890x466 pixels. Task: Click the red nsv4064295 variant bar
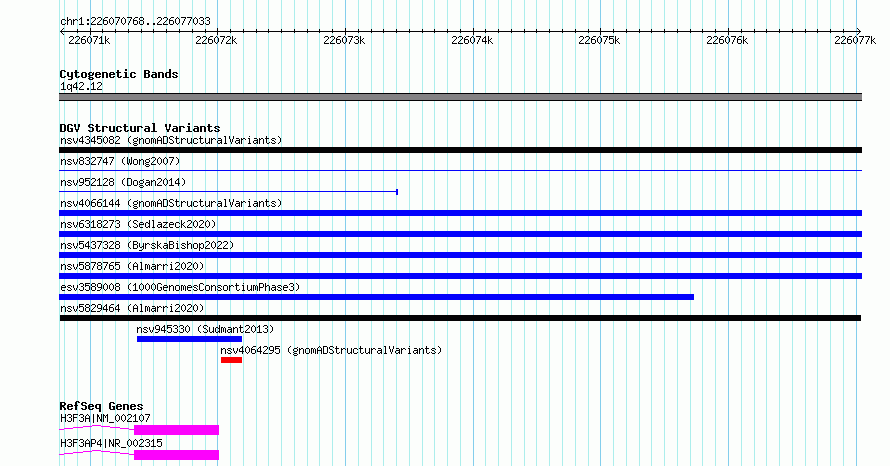[x=232, y=360]
